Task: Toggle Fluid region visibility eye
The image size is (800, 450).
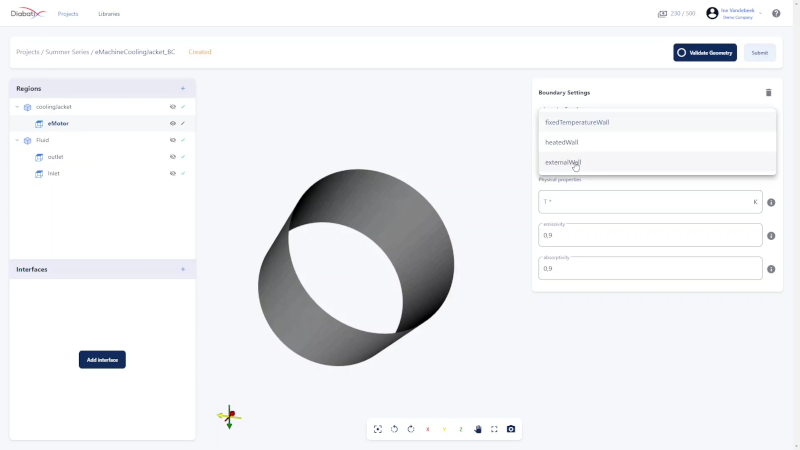Action: click(172, 140)
